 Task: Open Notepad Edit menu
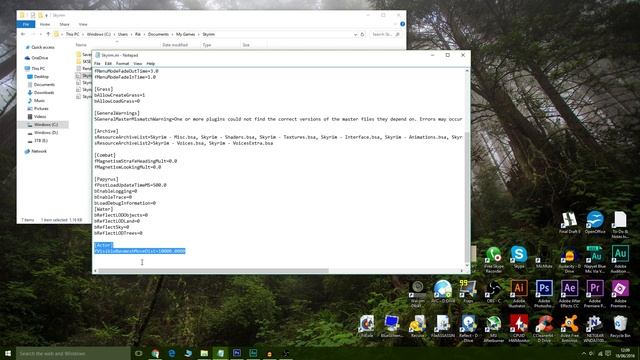[108, 64]
